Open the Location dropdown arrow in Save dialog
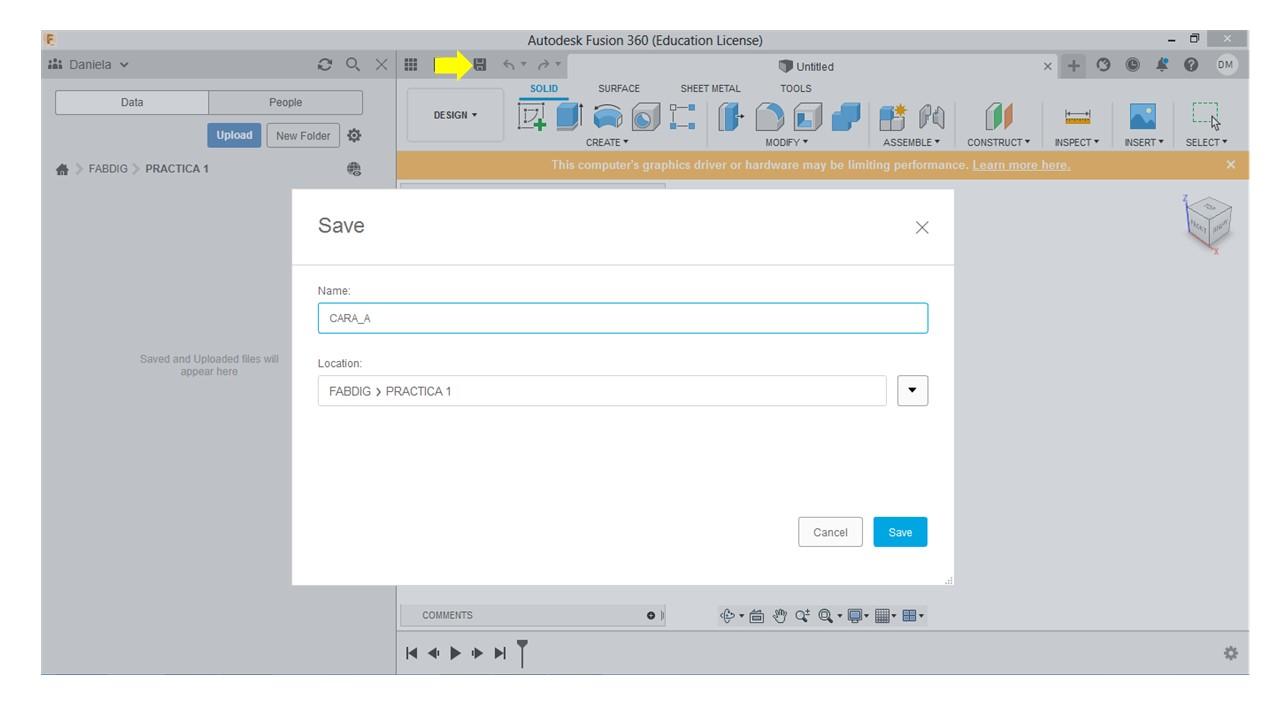Viewport: 1280px width, 720px height. coord(912,391)
